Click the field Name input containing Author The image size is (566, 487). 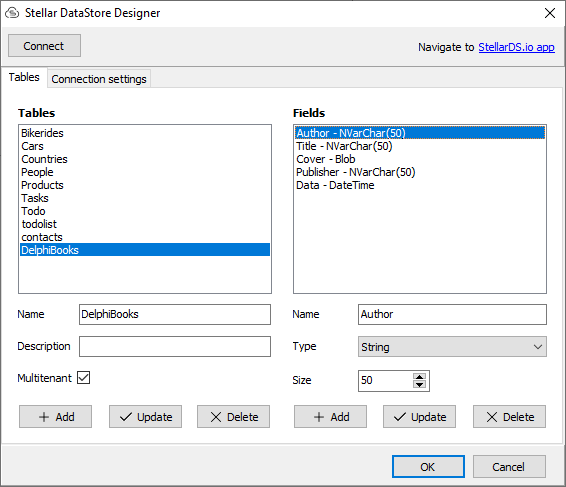click(x=452, y=314)
